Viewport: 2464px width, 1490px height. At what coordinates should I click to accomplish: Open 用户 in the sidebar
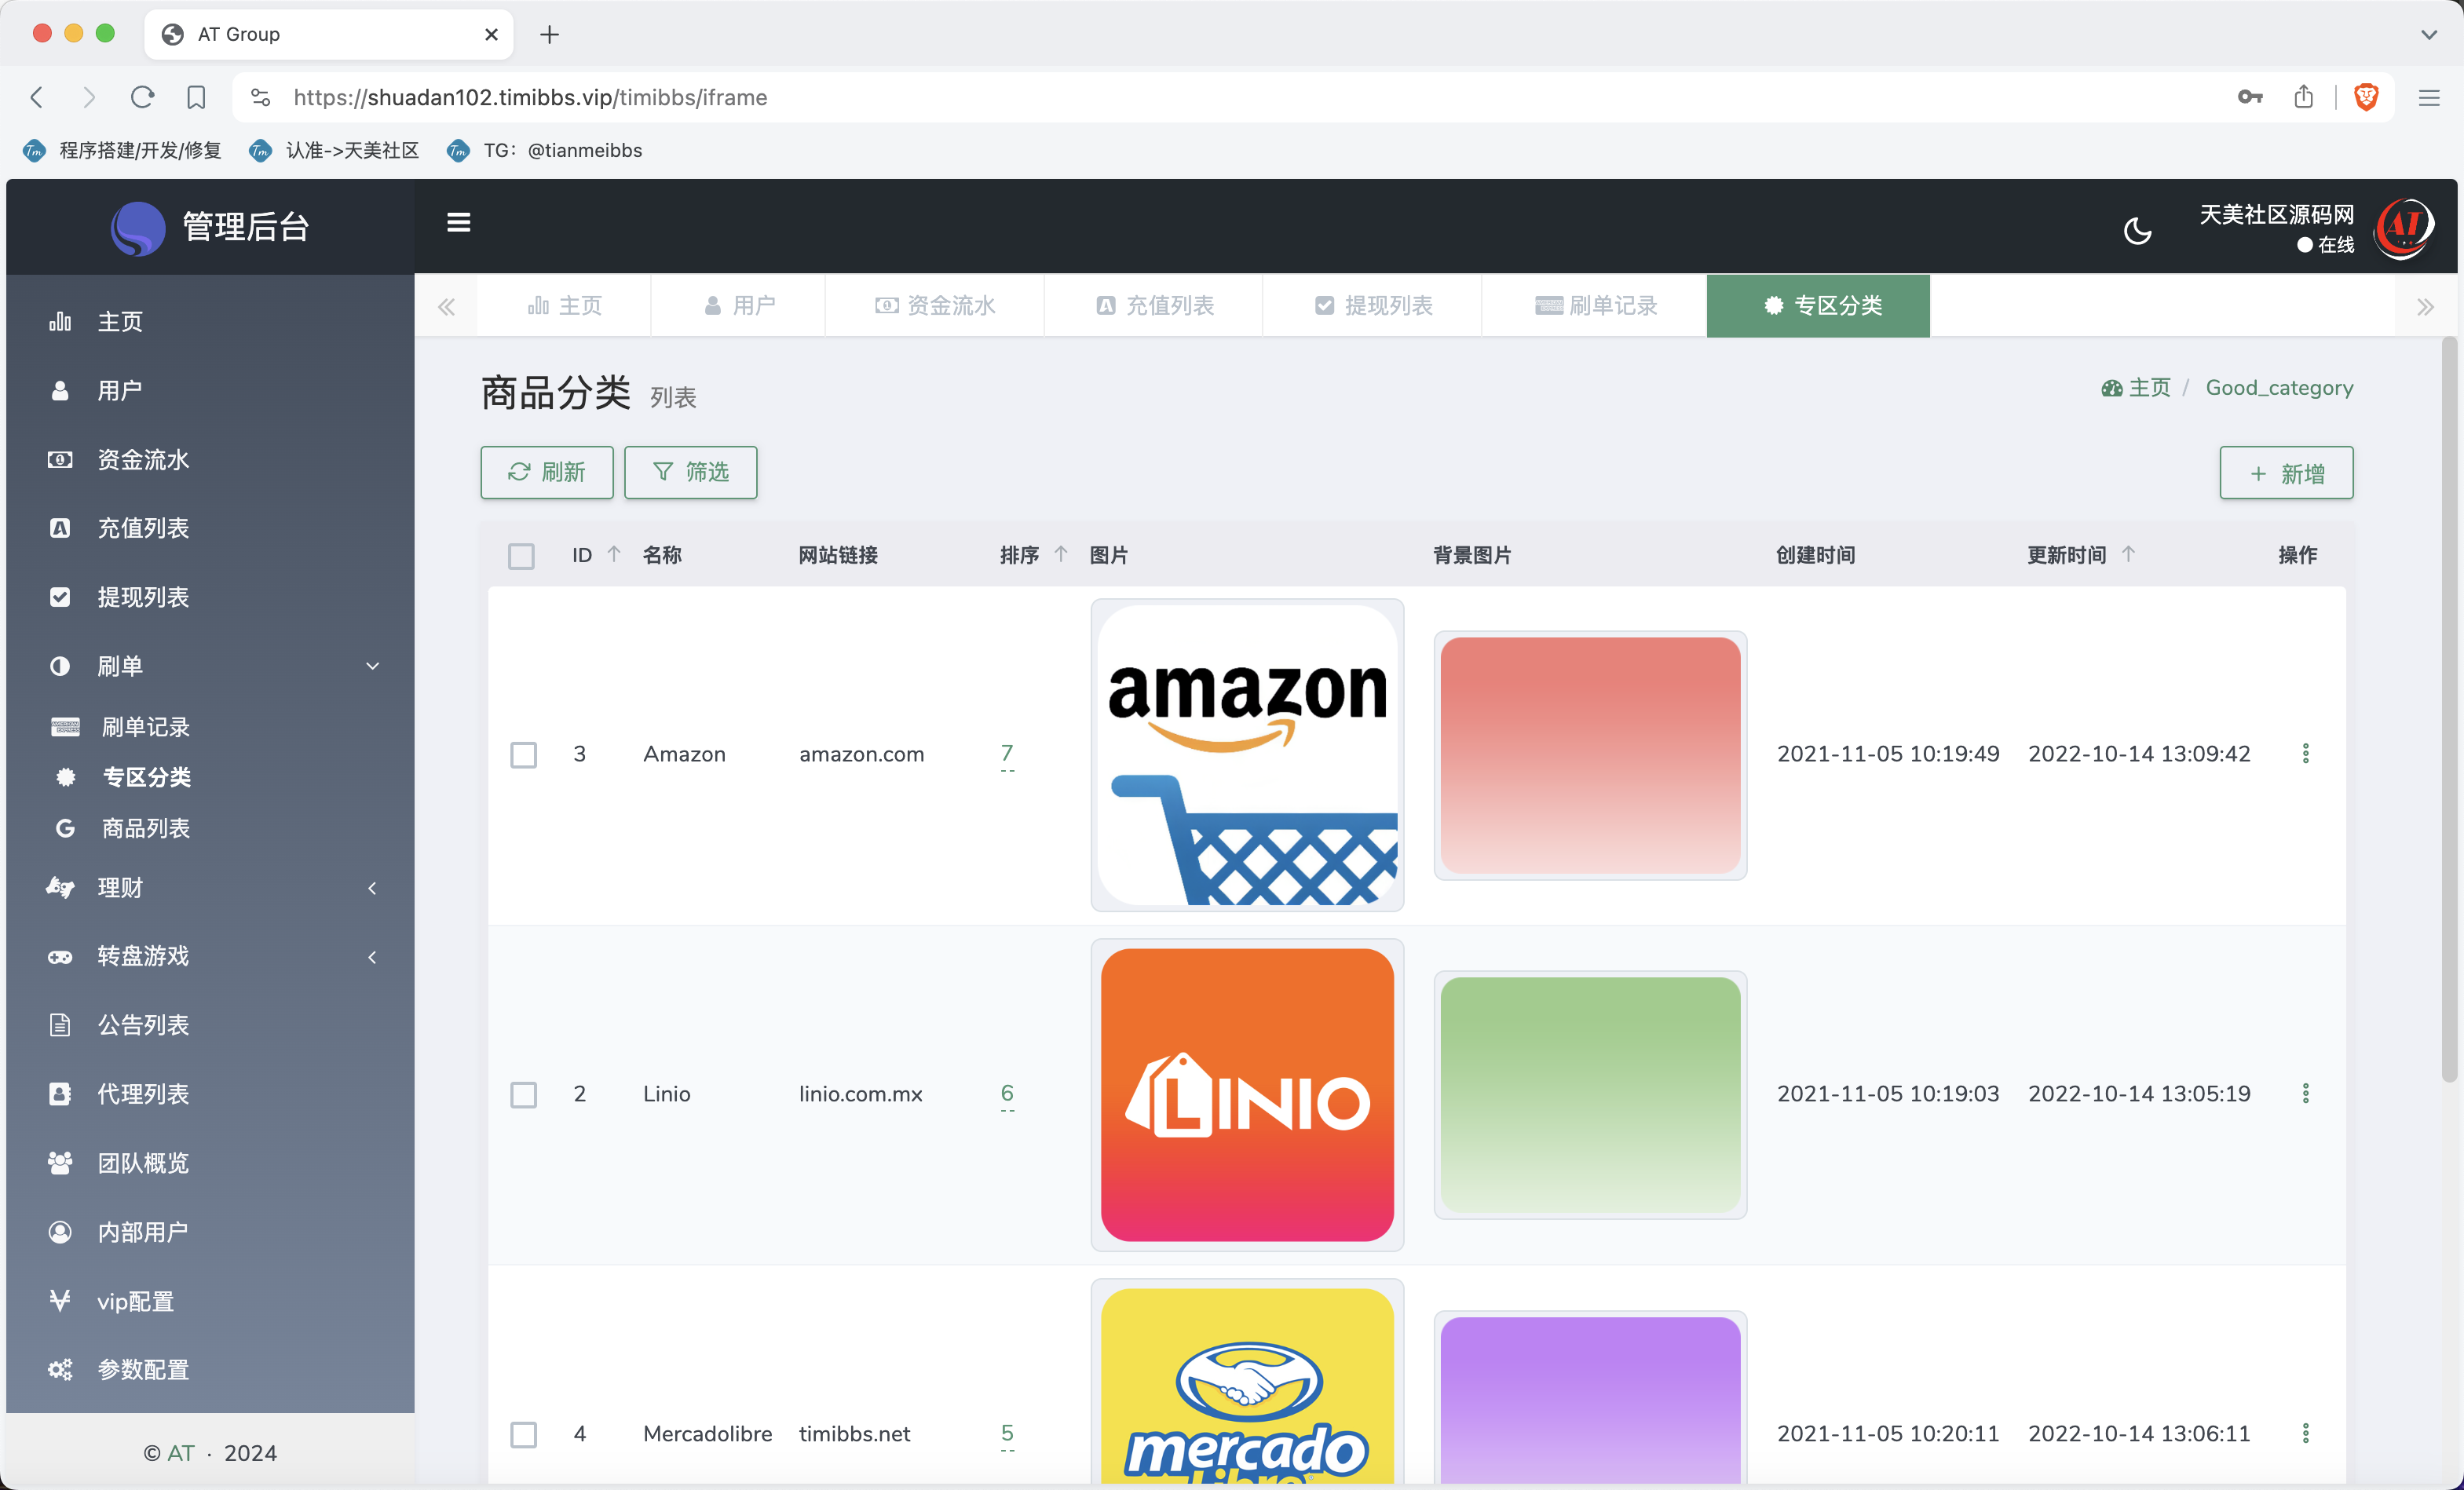pyautogui.click(x=210, y=391)
